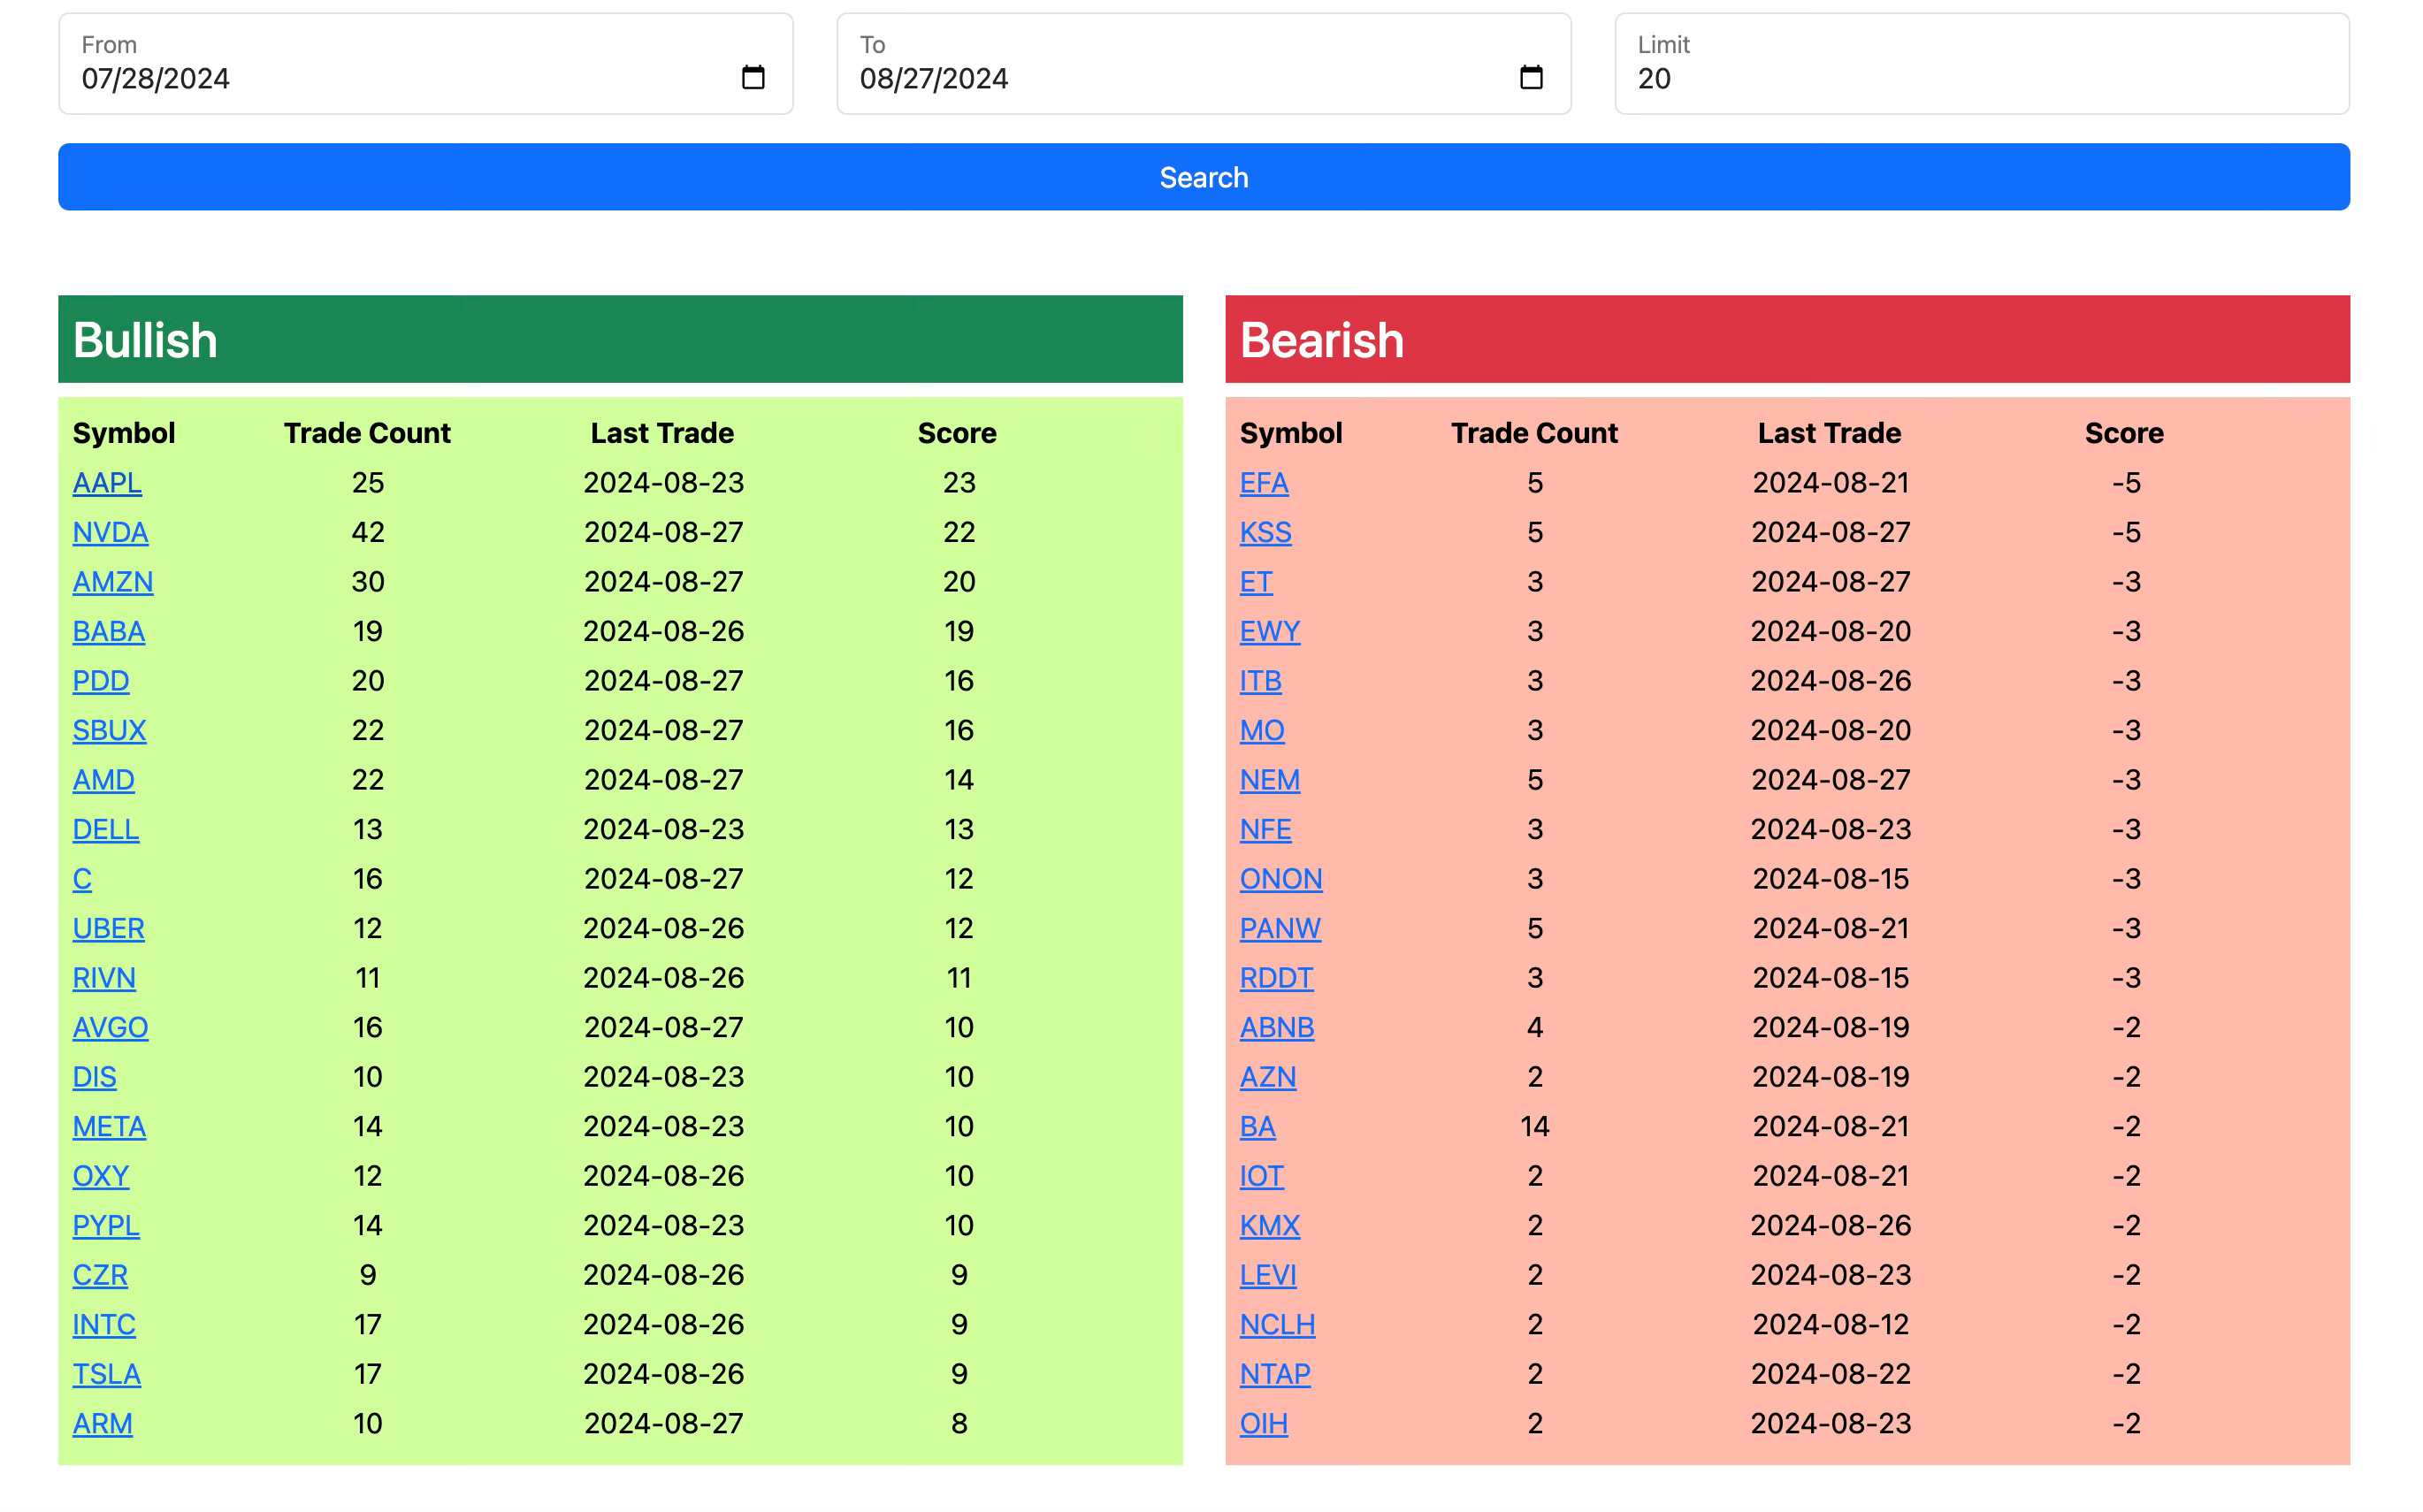Click ABNB's trade count value 4
2423x1512 pixels.
click(1535, 1027)
